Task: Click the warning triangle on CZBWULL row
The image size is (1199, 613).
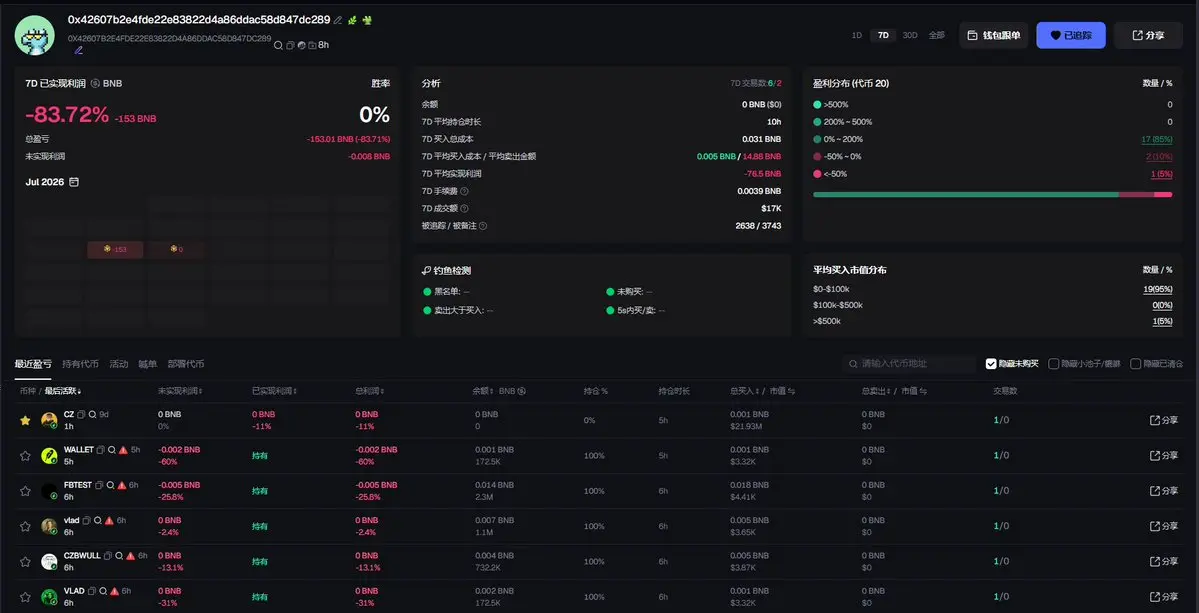Action: click(x=131, y=556)
